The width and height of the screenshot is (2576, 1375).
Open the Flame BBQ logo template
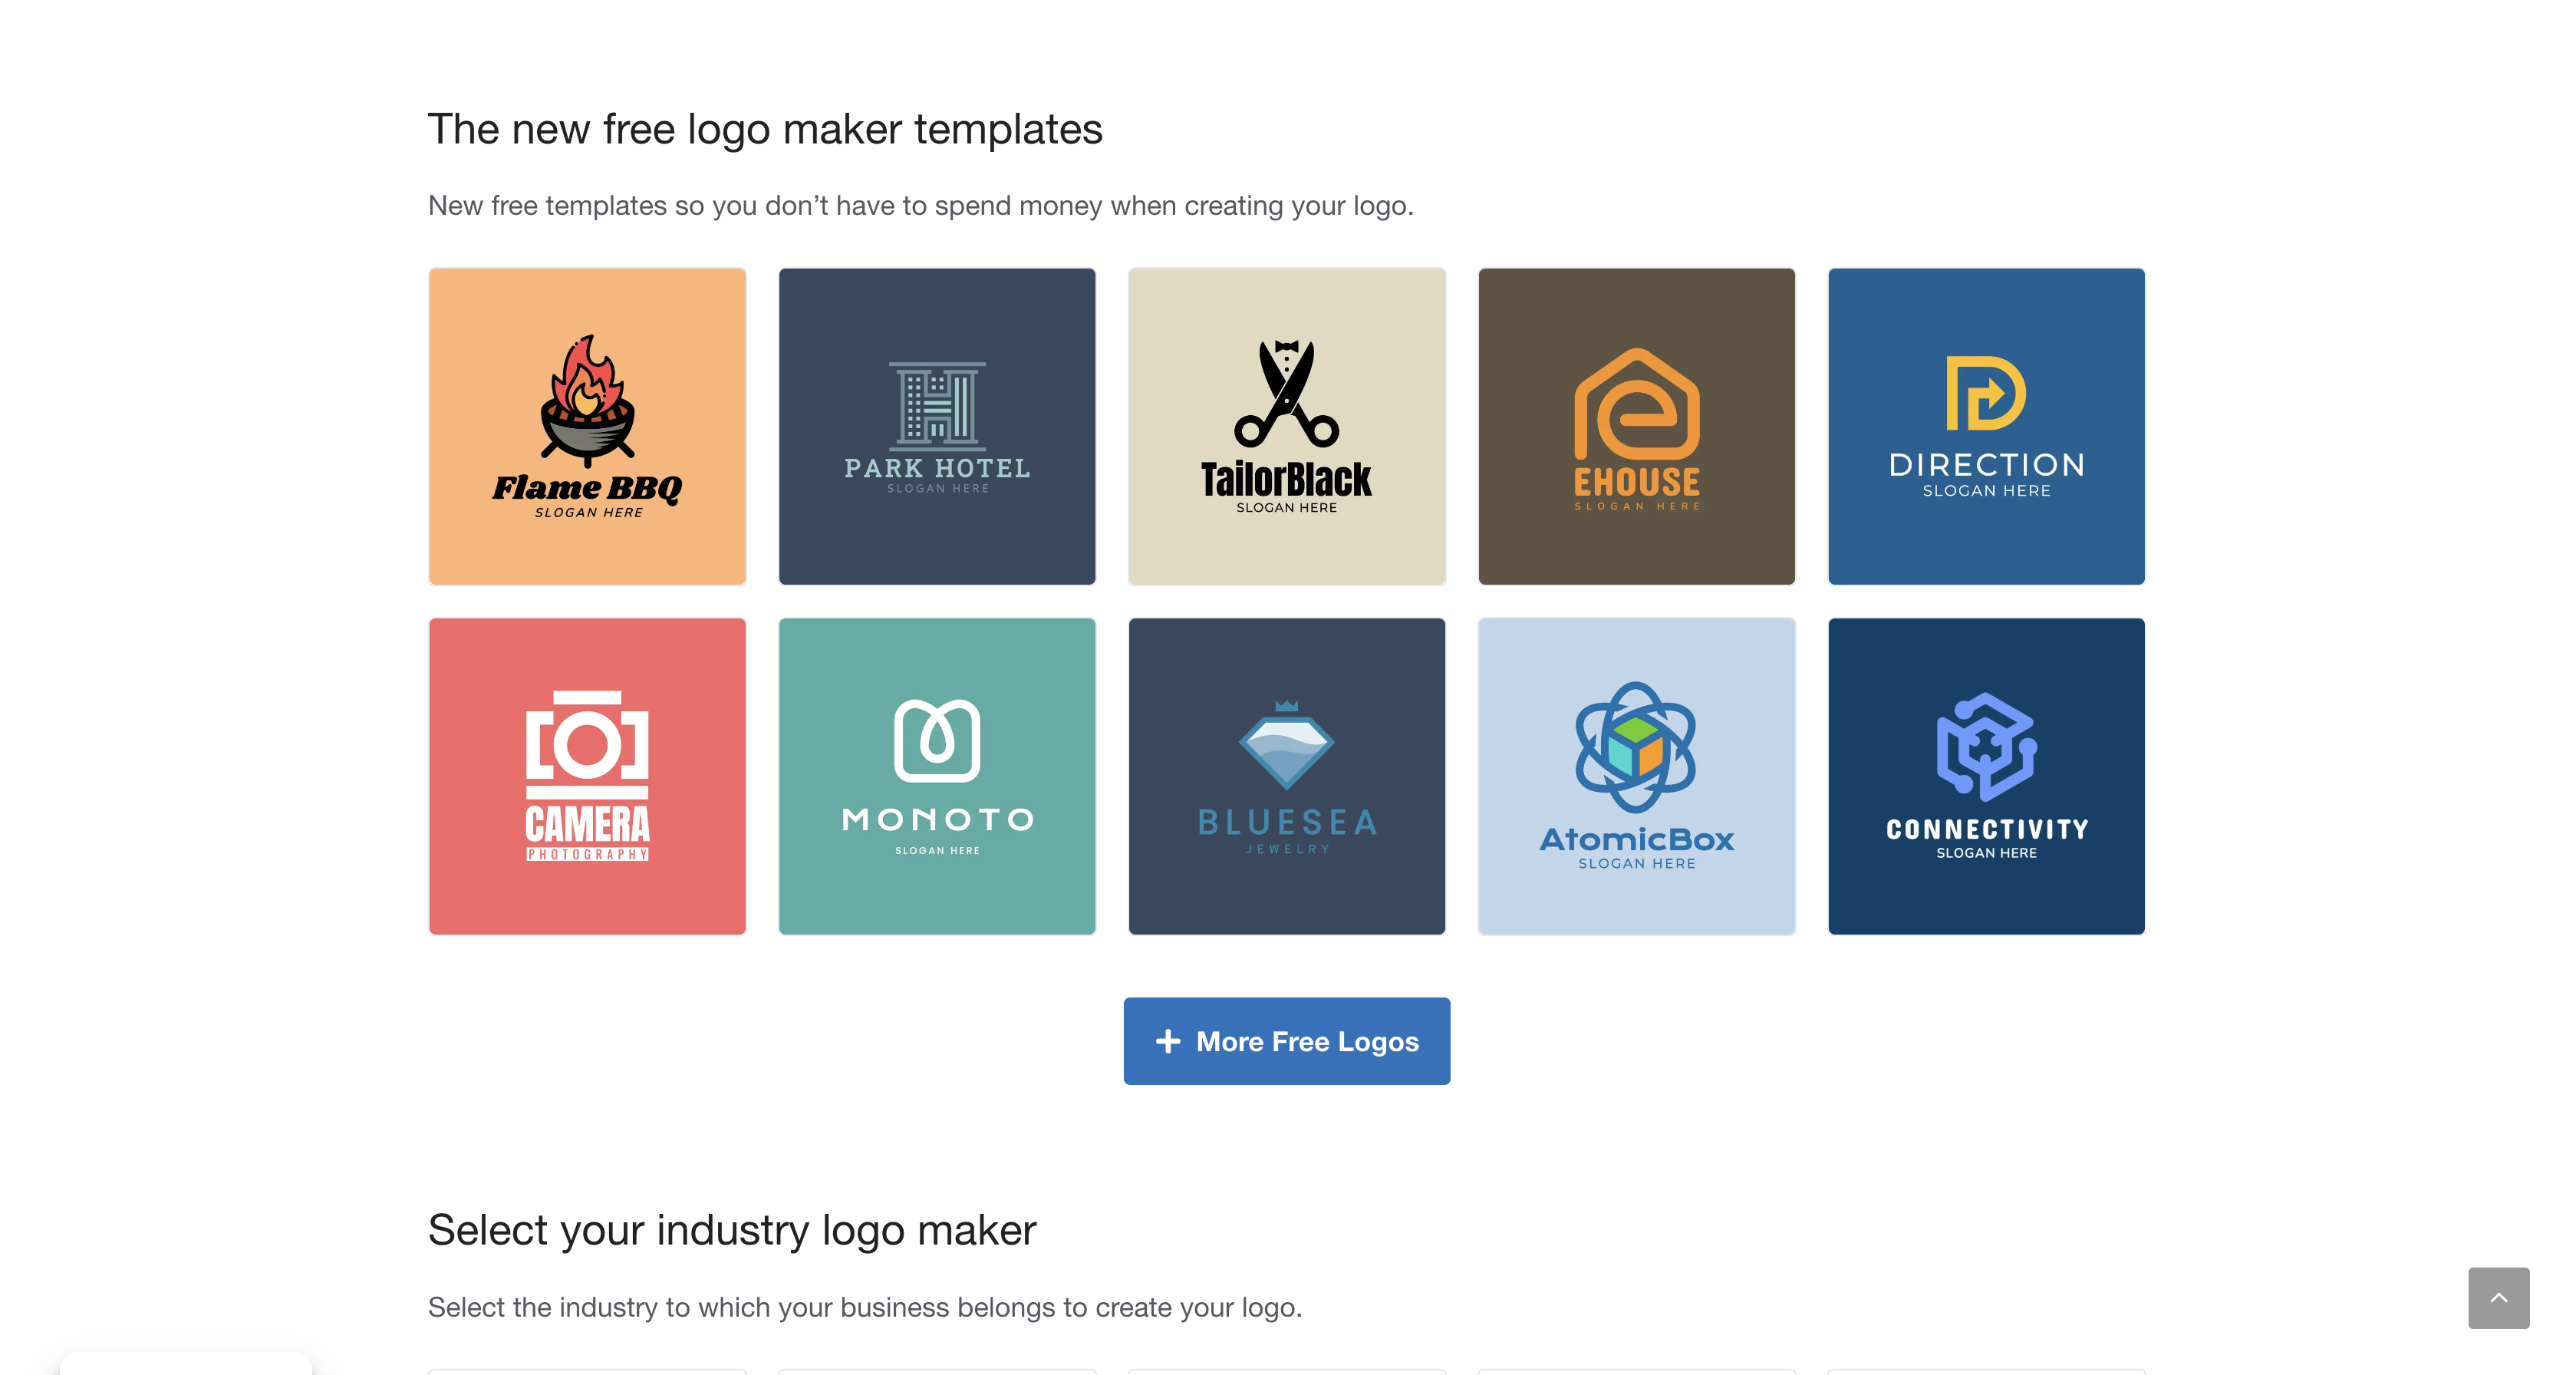pos(587,426)
